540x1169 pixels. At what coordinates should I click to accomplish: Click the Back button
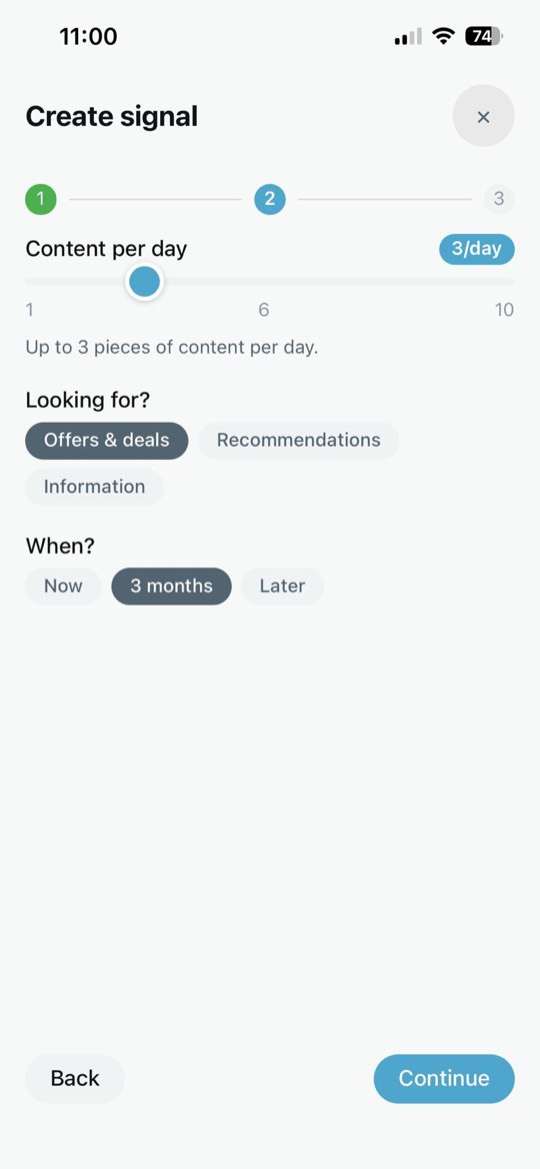click(75, 1078)
